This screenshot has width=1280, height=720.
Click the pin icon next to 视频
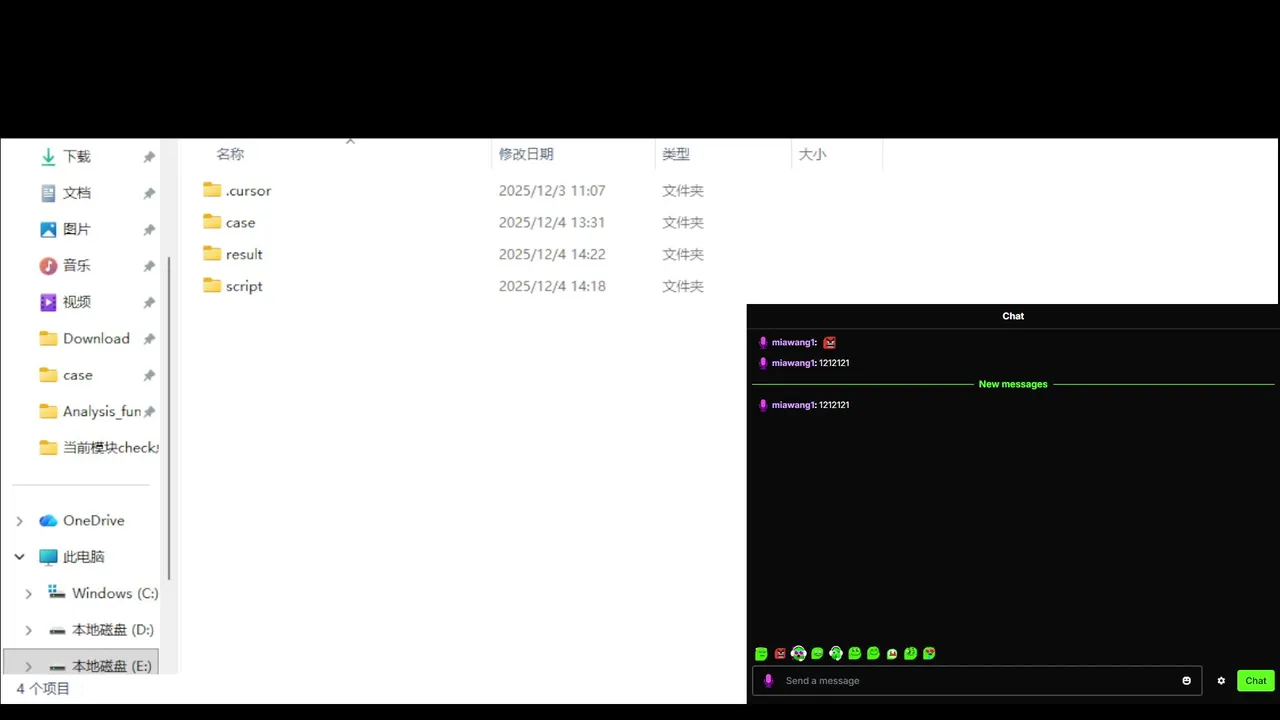pos(149,302)
